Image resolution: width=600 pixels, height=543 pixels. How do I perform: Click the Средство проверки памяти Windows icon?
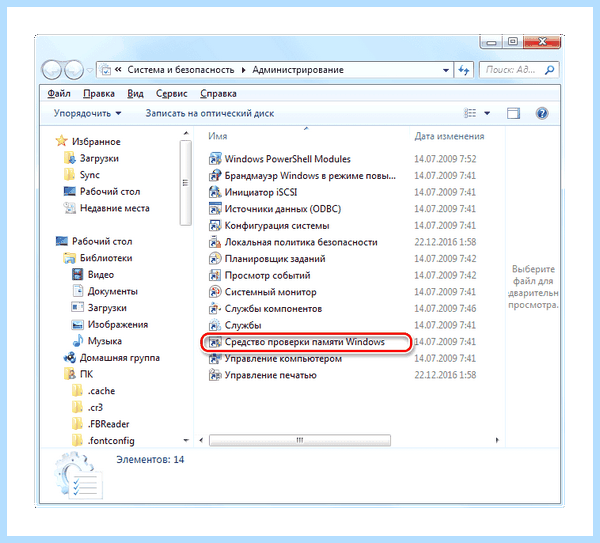click(x=215, y=342)
